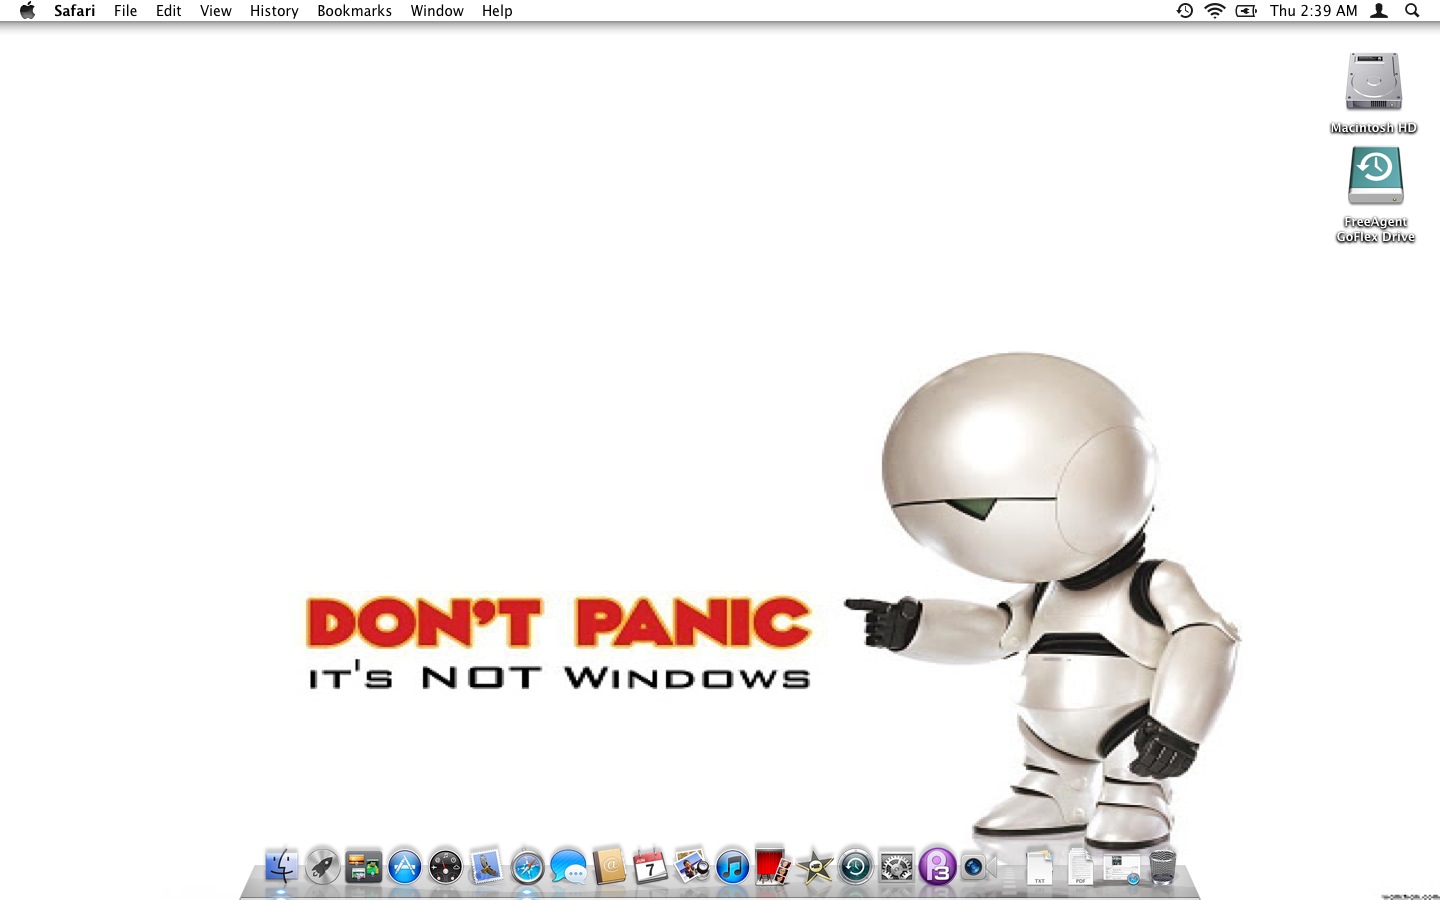Click the Safari compass dock icon

527,866
